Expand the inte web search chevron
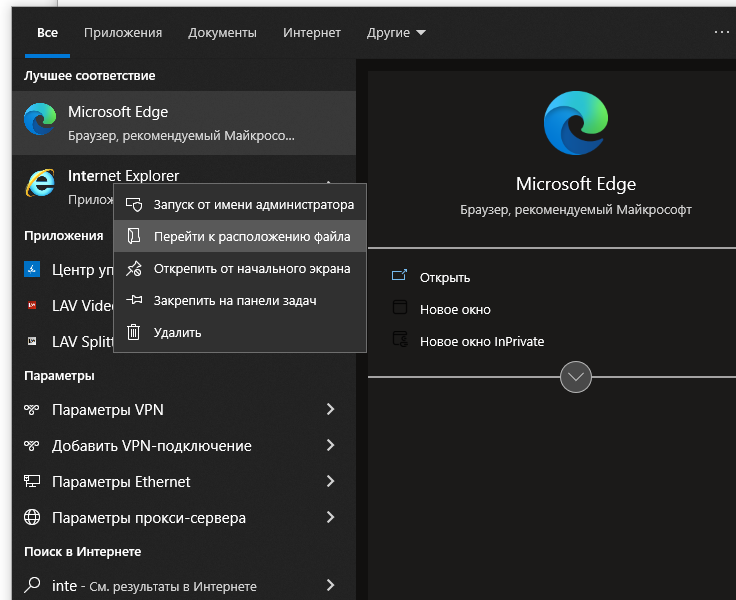736x600 pixels. pyautogui.click(x=330, y=585)
